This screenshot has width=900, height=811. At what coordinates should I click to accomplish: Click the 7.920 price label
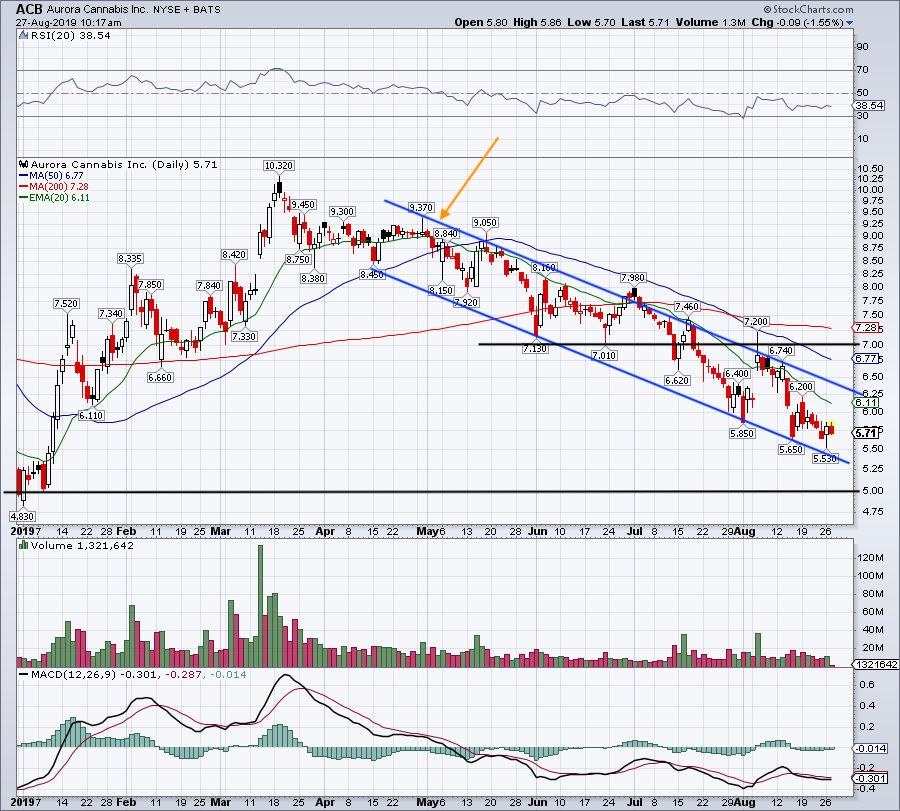point(466,302)
